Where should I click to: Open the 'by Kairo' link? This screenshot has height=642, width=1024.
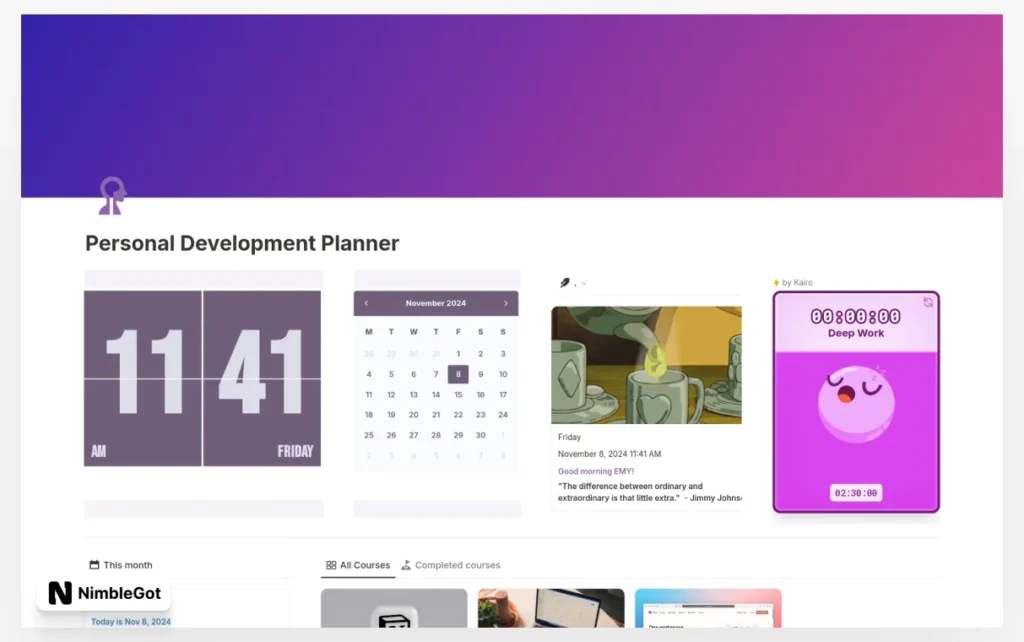797,283
